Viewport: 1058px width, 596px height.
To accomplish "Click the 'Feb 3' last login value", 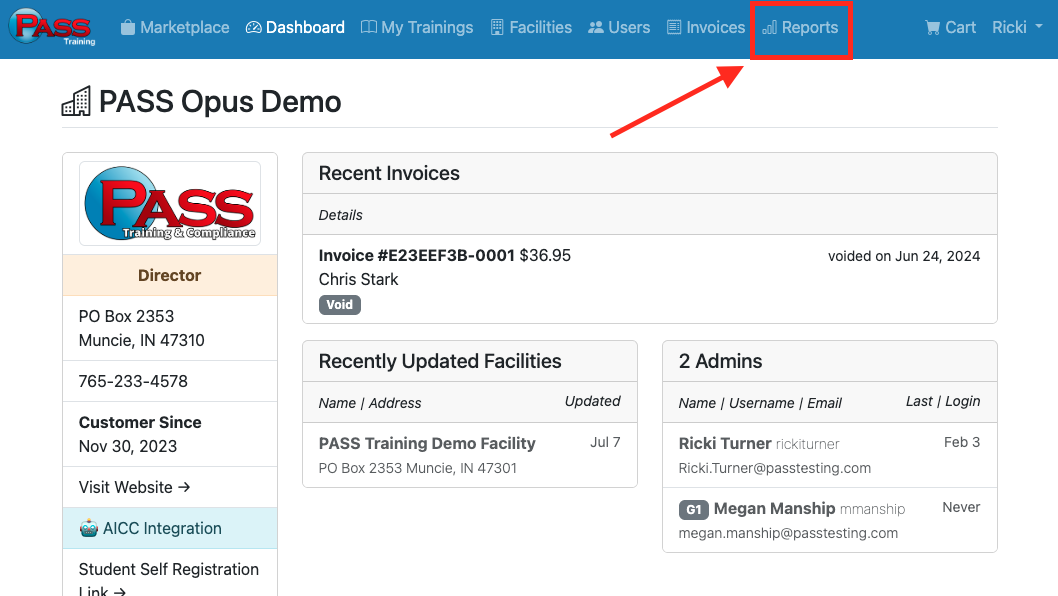I will coord(962,442).
